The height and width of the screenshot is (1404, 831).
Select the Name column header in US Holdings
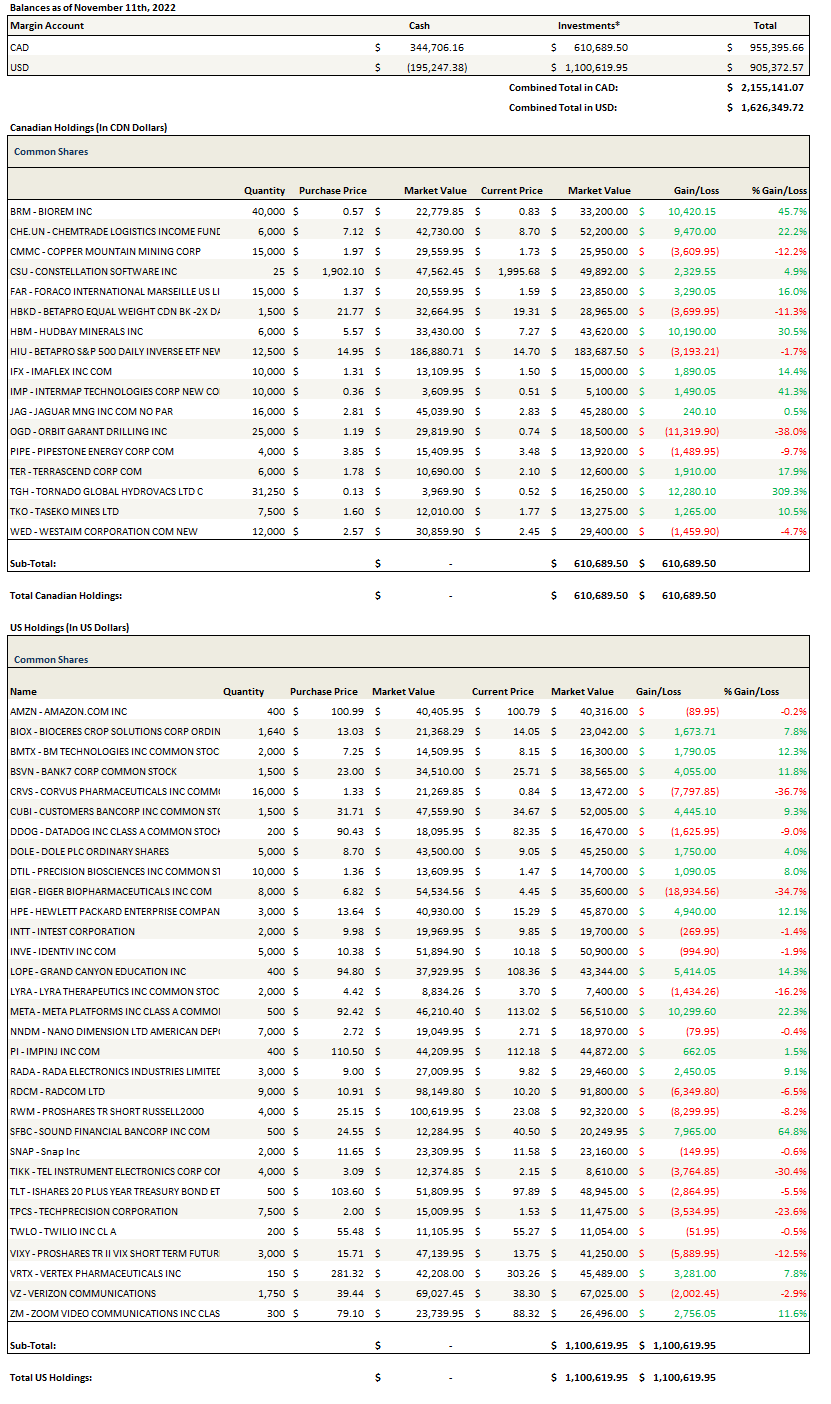coord(23,691)
